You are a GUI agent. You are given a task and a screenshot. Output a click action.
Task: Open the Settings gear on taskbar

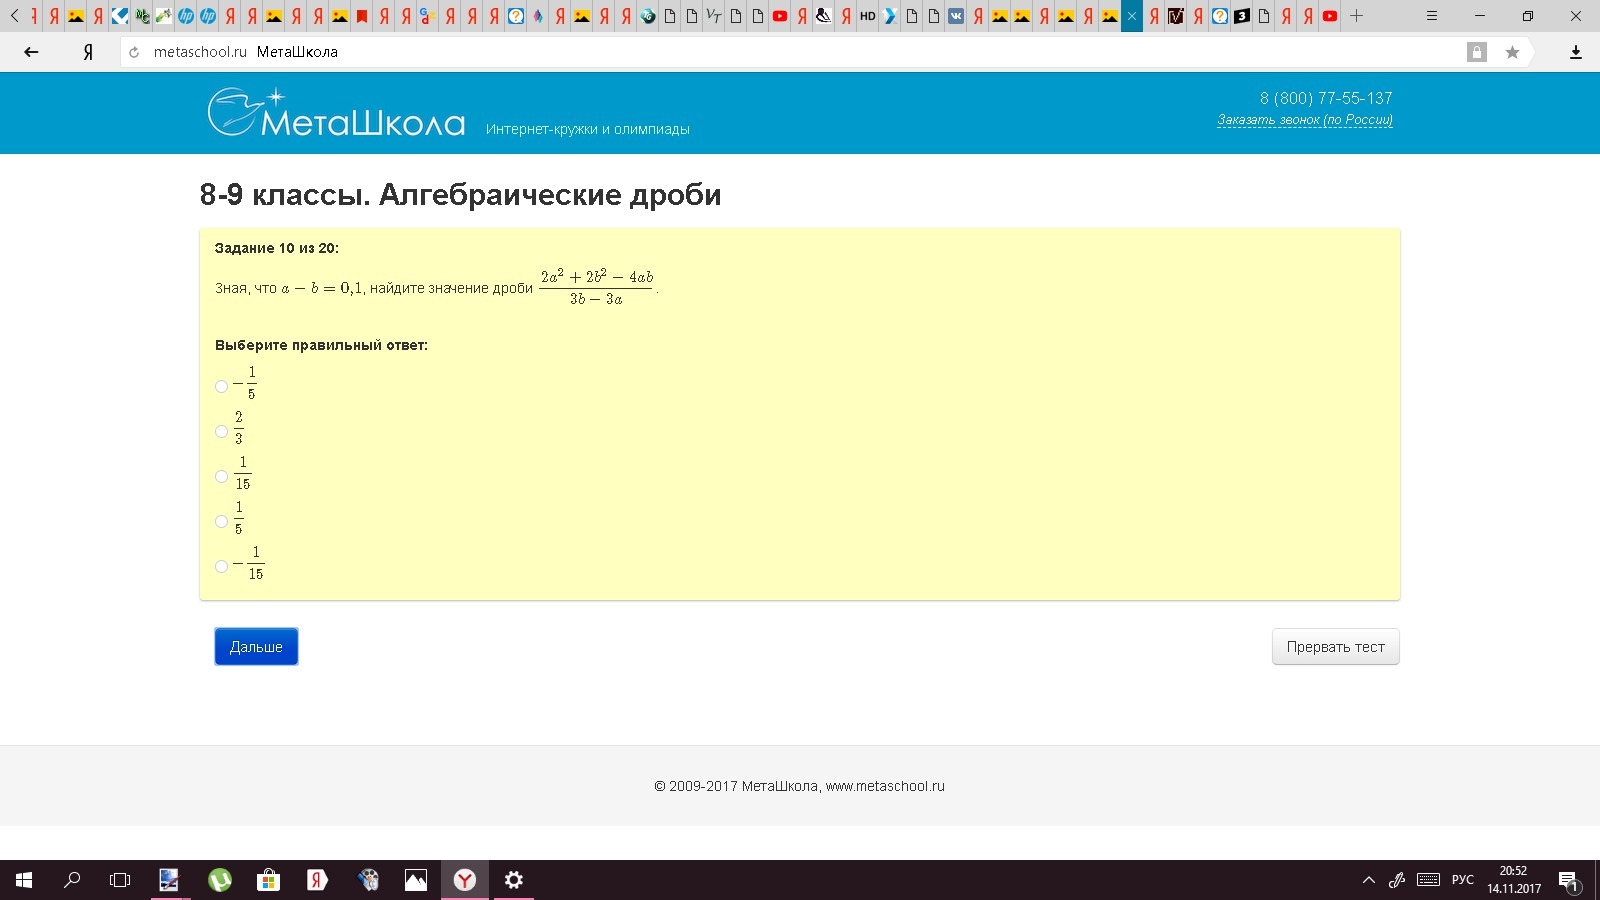[x=513, y=880]
